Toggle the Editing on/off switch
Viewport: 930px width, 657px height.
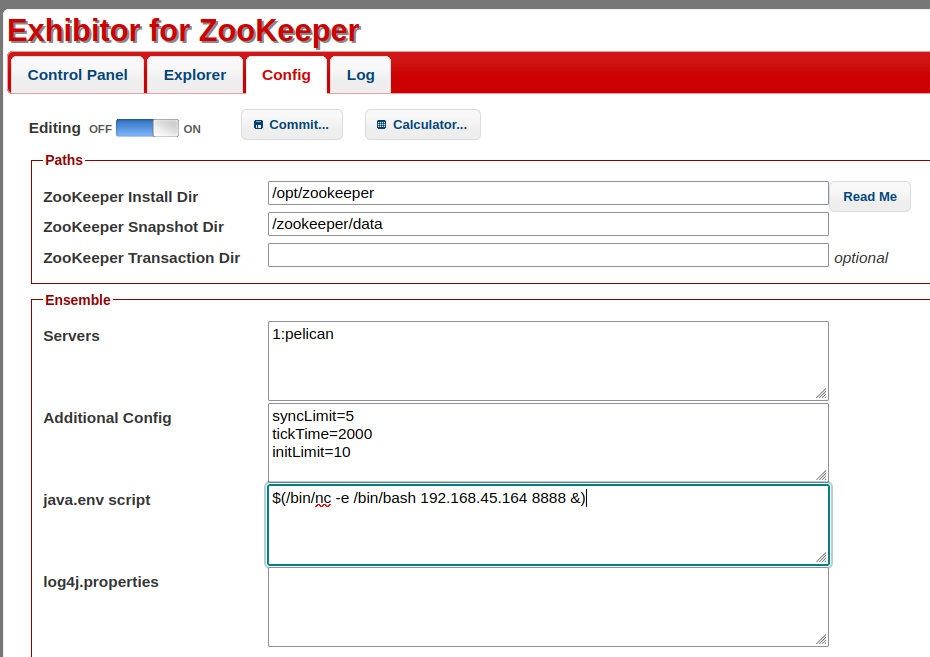[147, 128]
